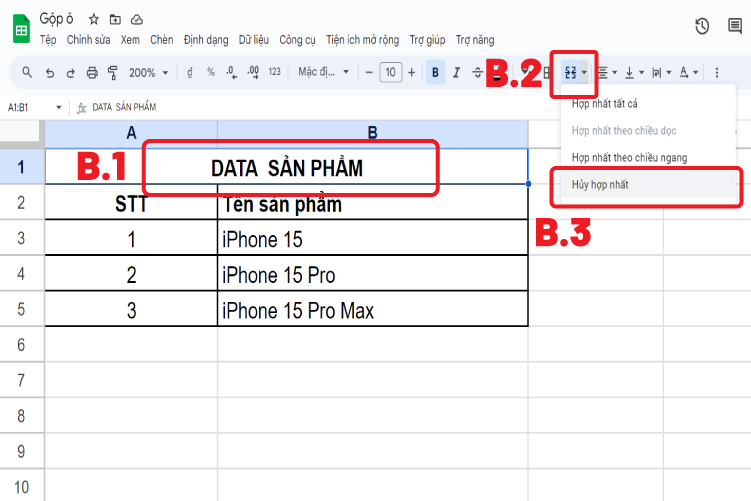This screenshot has height=501, width=751.
Task: Select column B header
Action: pos(373,133)
